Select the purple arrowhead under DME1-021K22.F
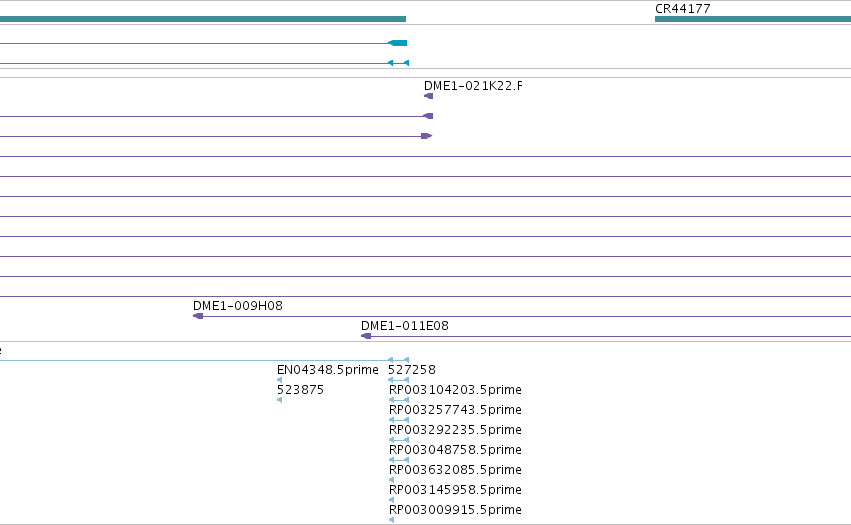This screenshot has height=525, width=851. point(428,96)
